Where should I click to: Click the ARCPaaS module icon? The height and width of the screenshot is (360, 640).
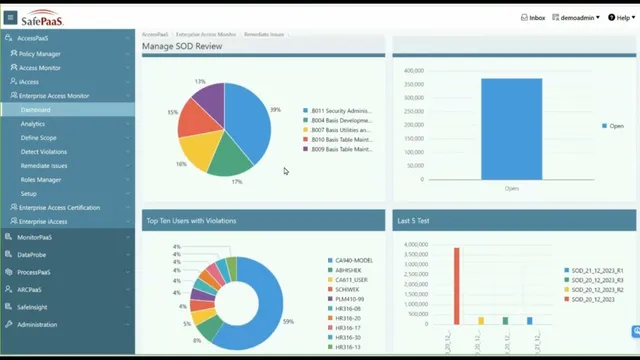pos(8,289)
